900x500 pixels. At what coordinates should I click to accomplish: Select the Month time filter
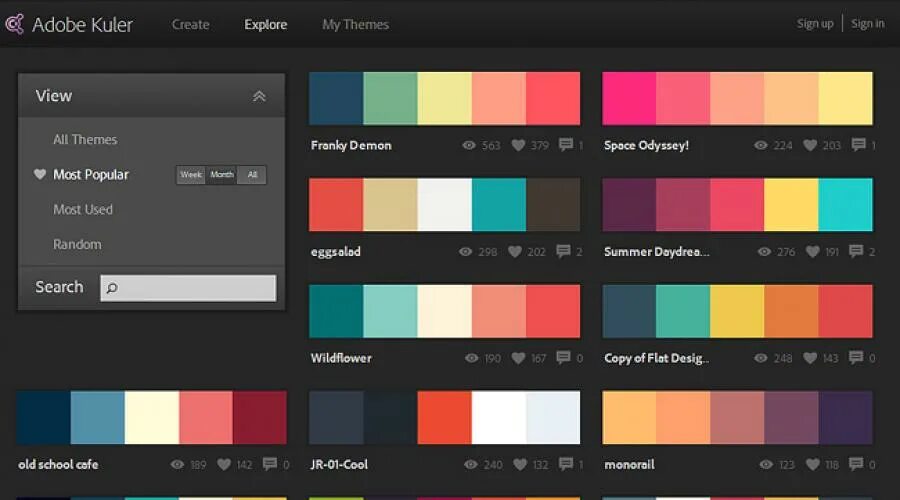[222, 175]
